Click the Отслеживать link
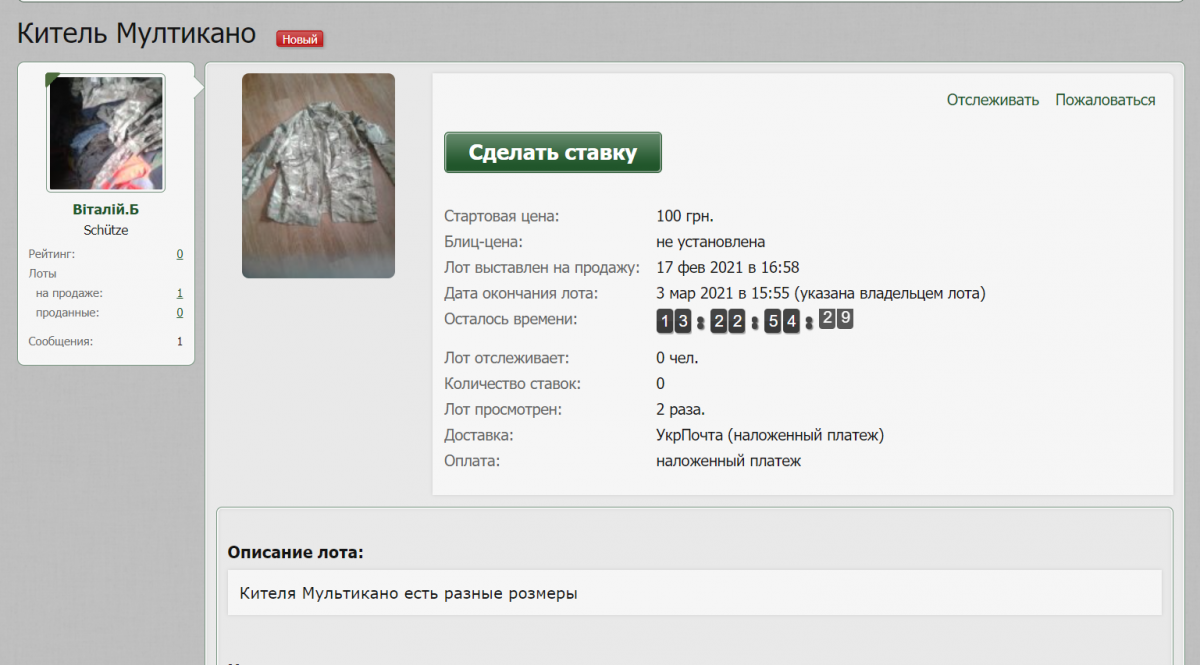The image size is (1200, 665). [x=993, y=100]
